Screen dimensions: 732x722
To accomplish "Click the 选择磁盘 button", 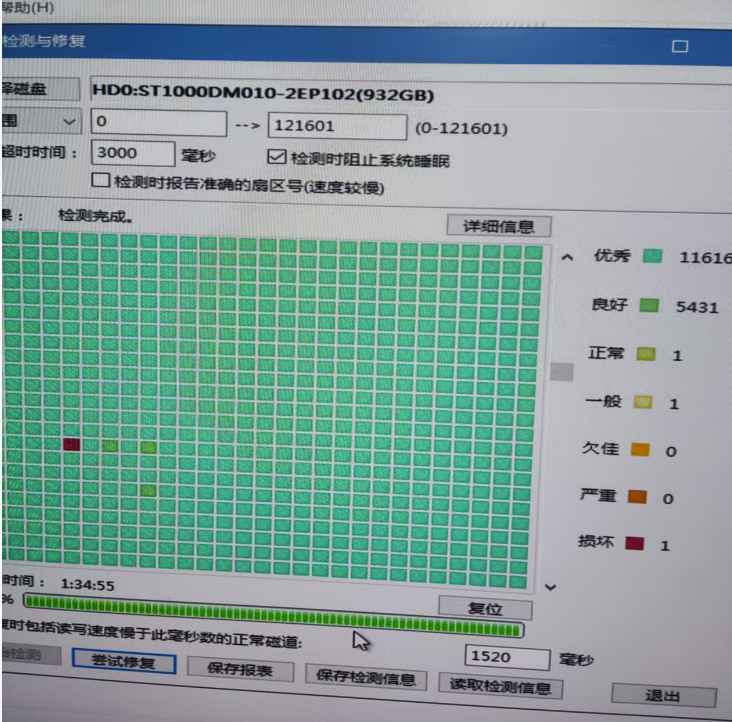I will [x=40, y=89].
